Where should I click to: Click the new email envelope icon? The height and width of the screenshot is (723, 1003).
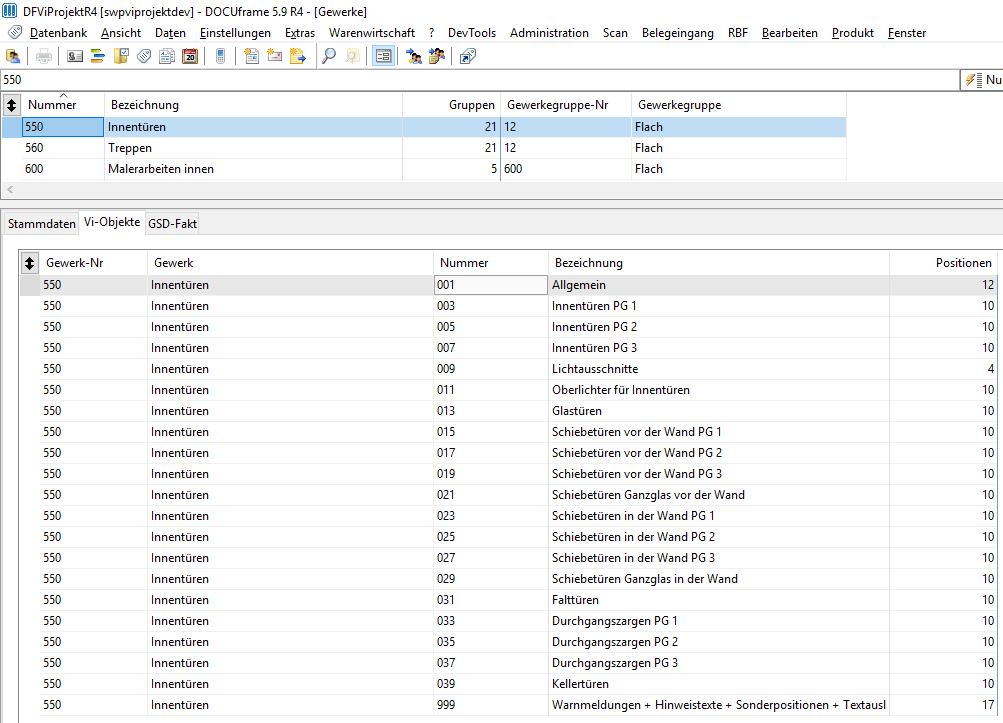click(274, 56)
